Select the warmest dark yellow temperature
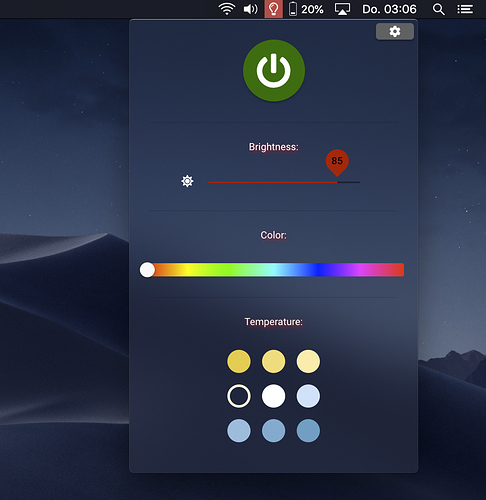 (239, 361)
